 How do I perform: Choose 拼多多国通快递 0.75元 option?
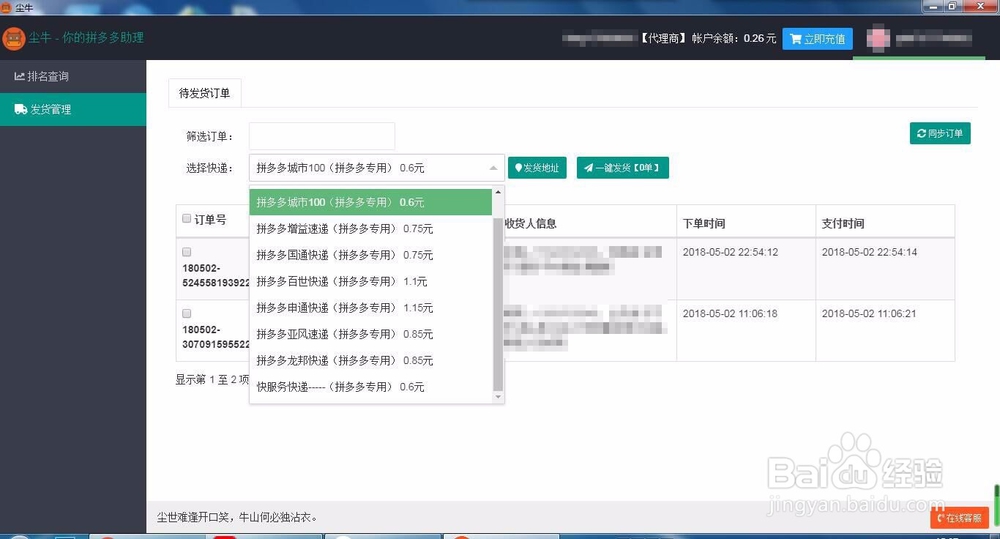(x=371, y=255)
